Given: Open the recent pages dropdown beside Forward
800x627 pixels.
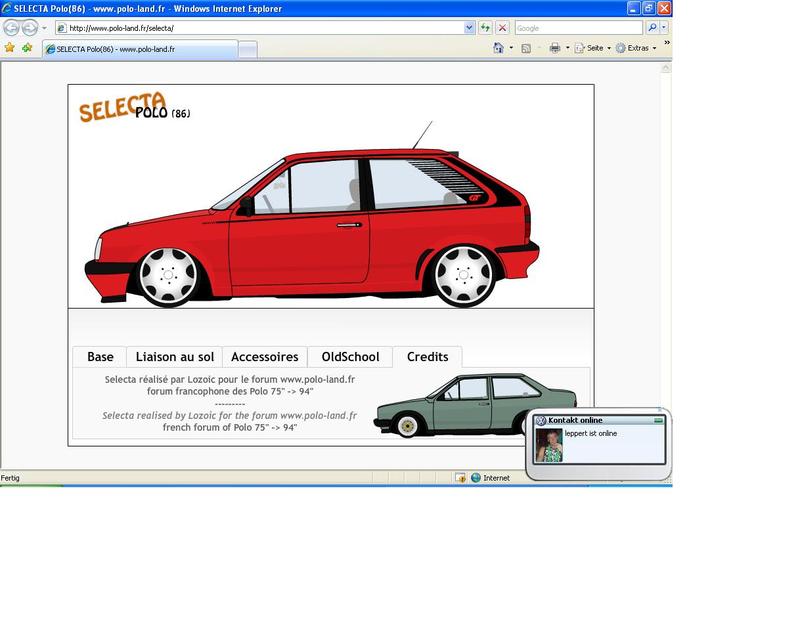Looking at the screenshot, I should (44, 28).
